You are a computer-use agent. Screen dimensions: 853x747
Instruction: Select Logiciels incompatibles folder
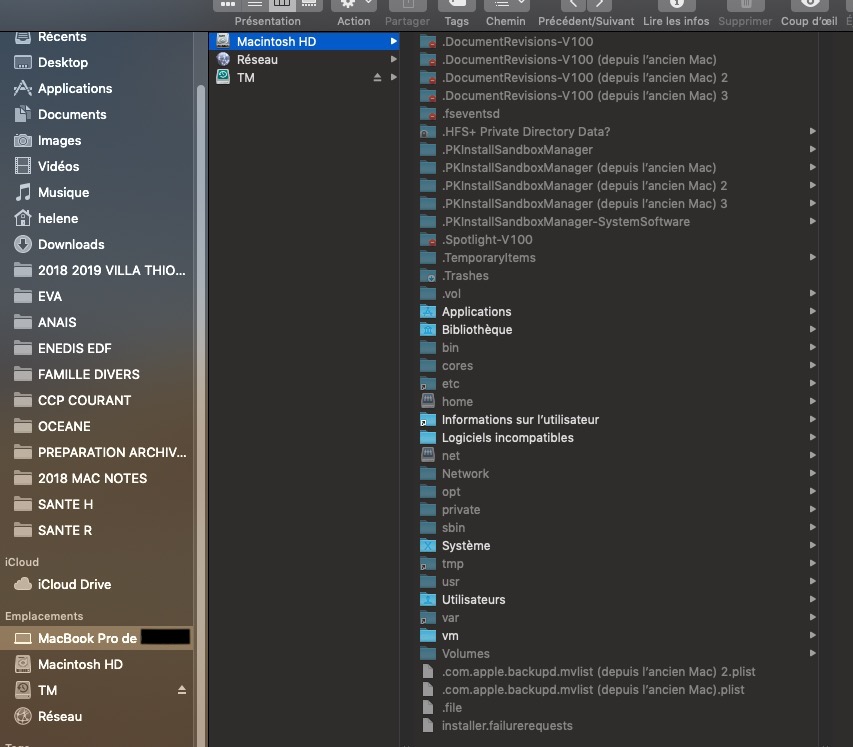point(609,438)
